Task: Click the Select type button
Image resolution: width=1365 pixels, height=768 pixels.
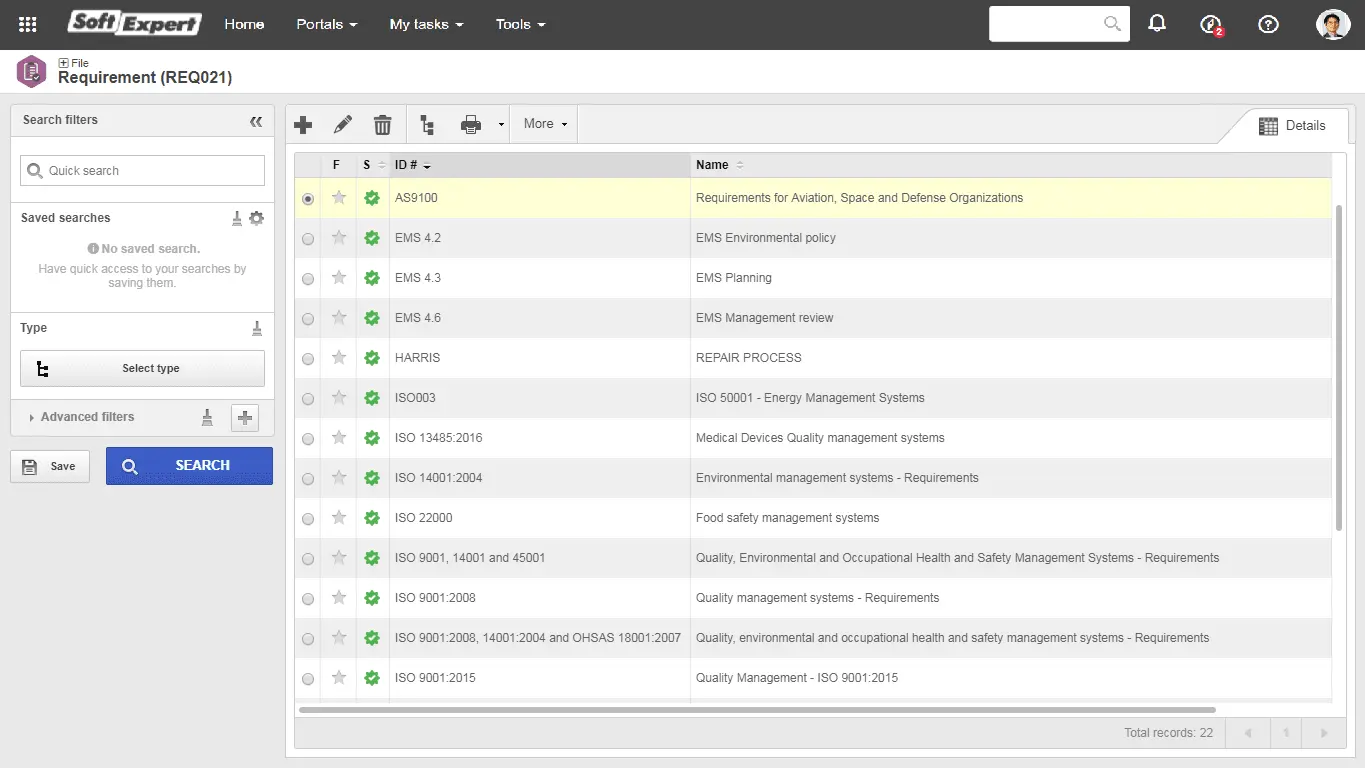Action: [x=142, y=368]
